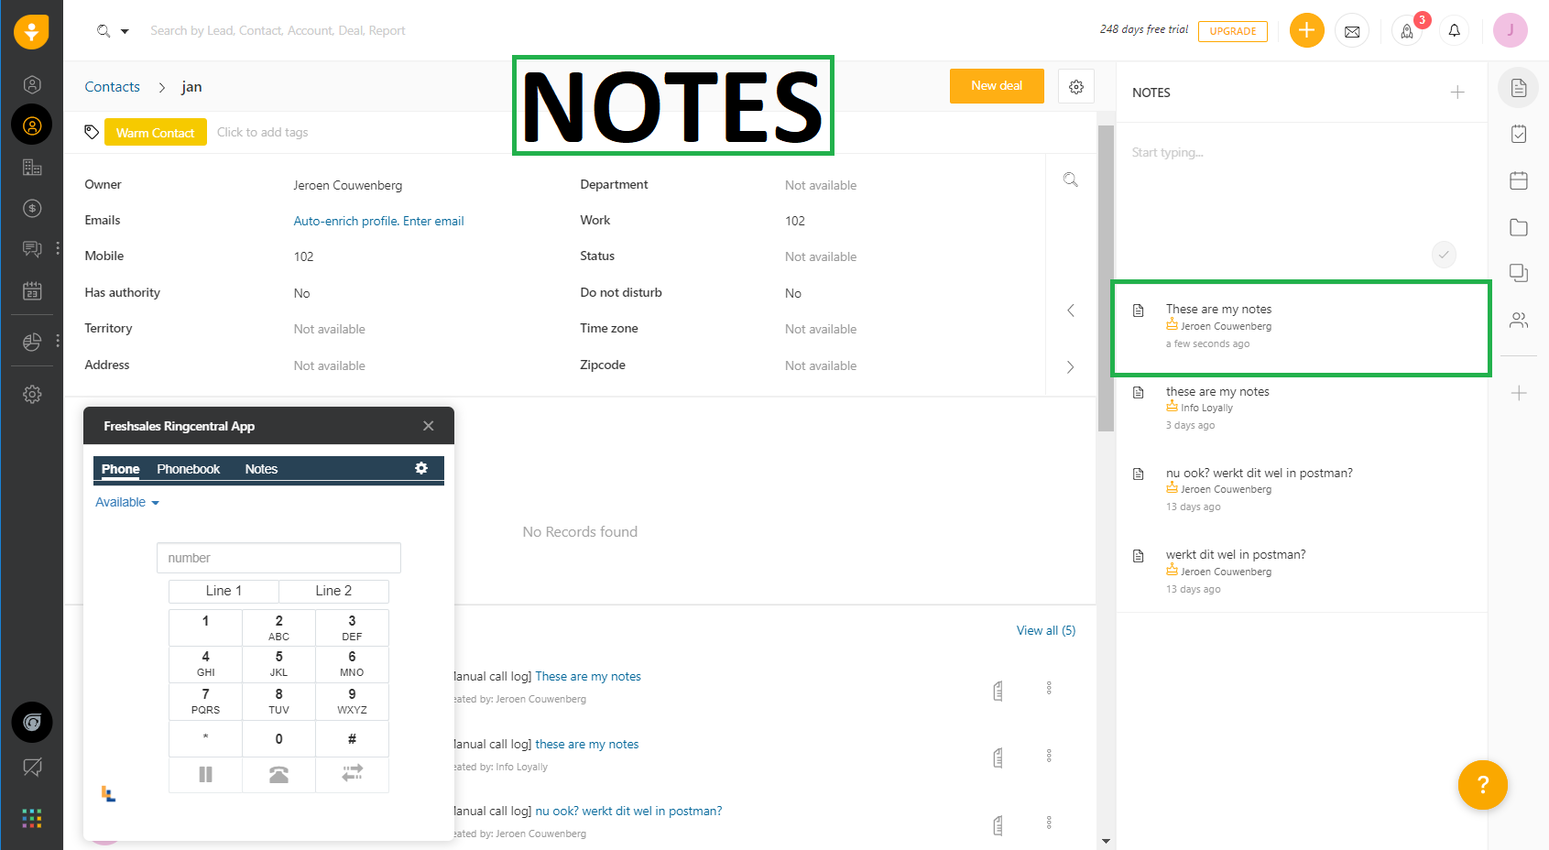Switch to the Tasks panel on the right sidebar
Screen dimensions: 1549x850
click(x=1518, y=133)
